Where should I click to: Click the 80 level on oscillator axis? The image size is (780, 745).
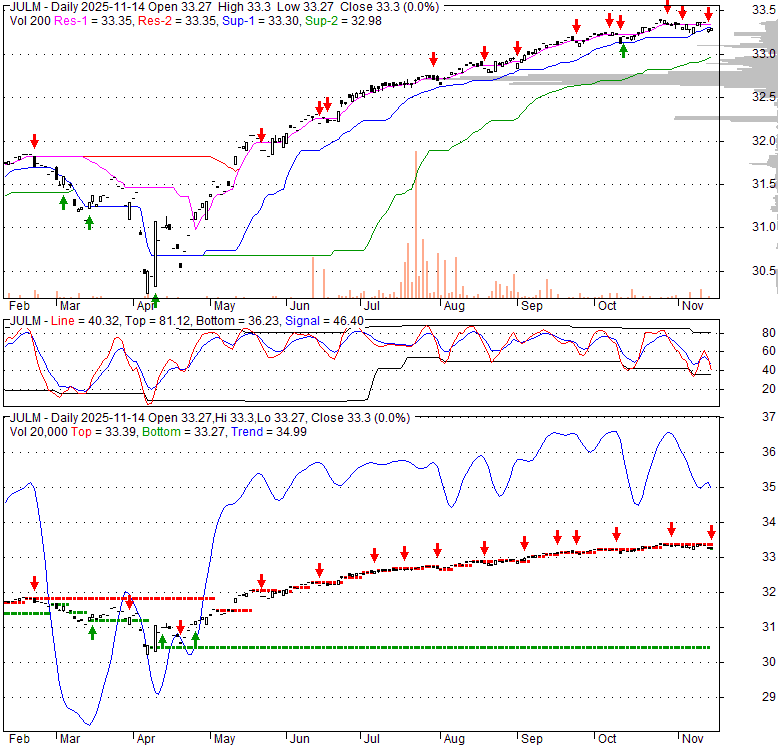click(x=769, y=333)
